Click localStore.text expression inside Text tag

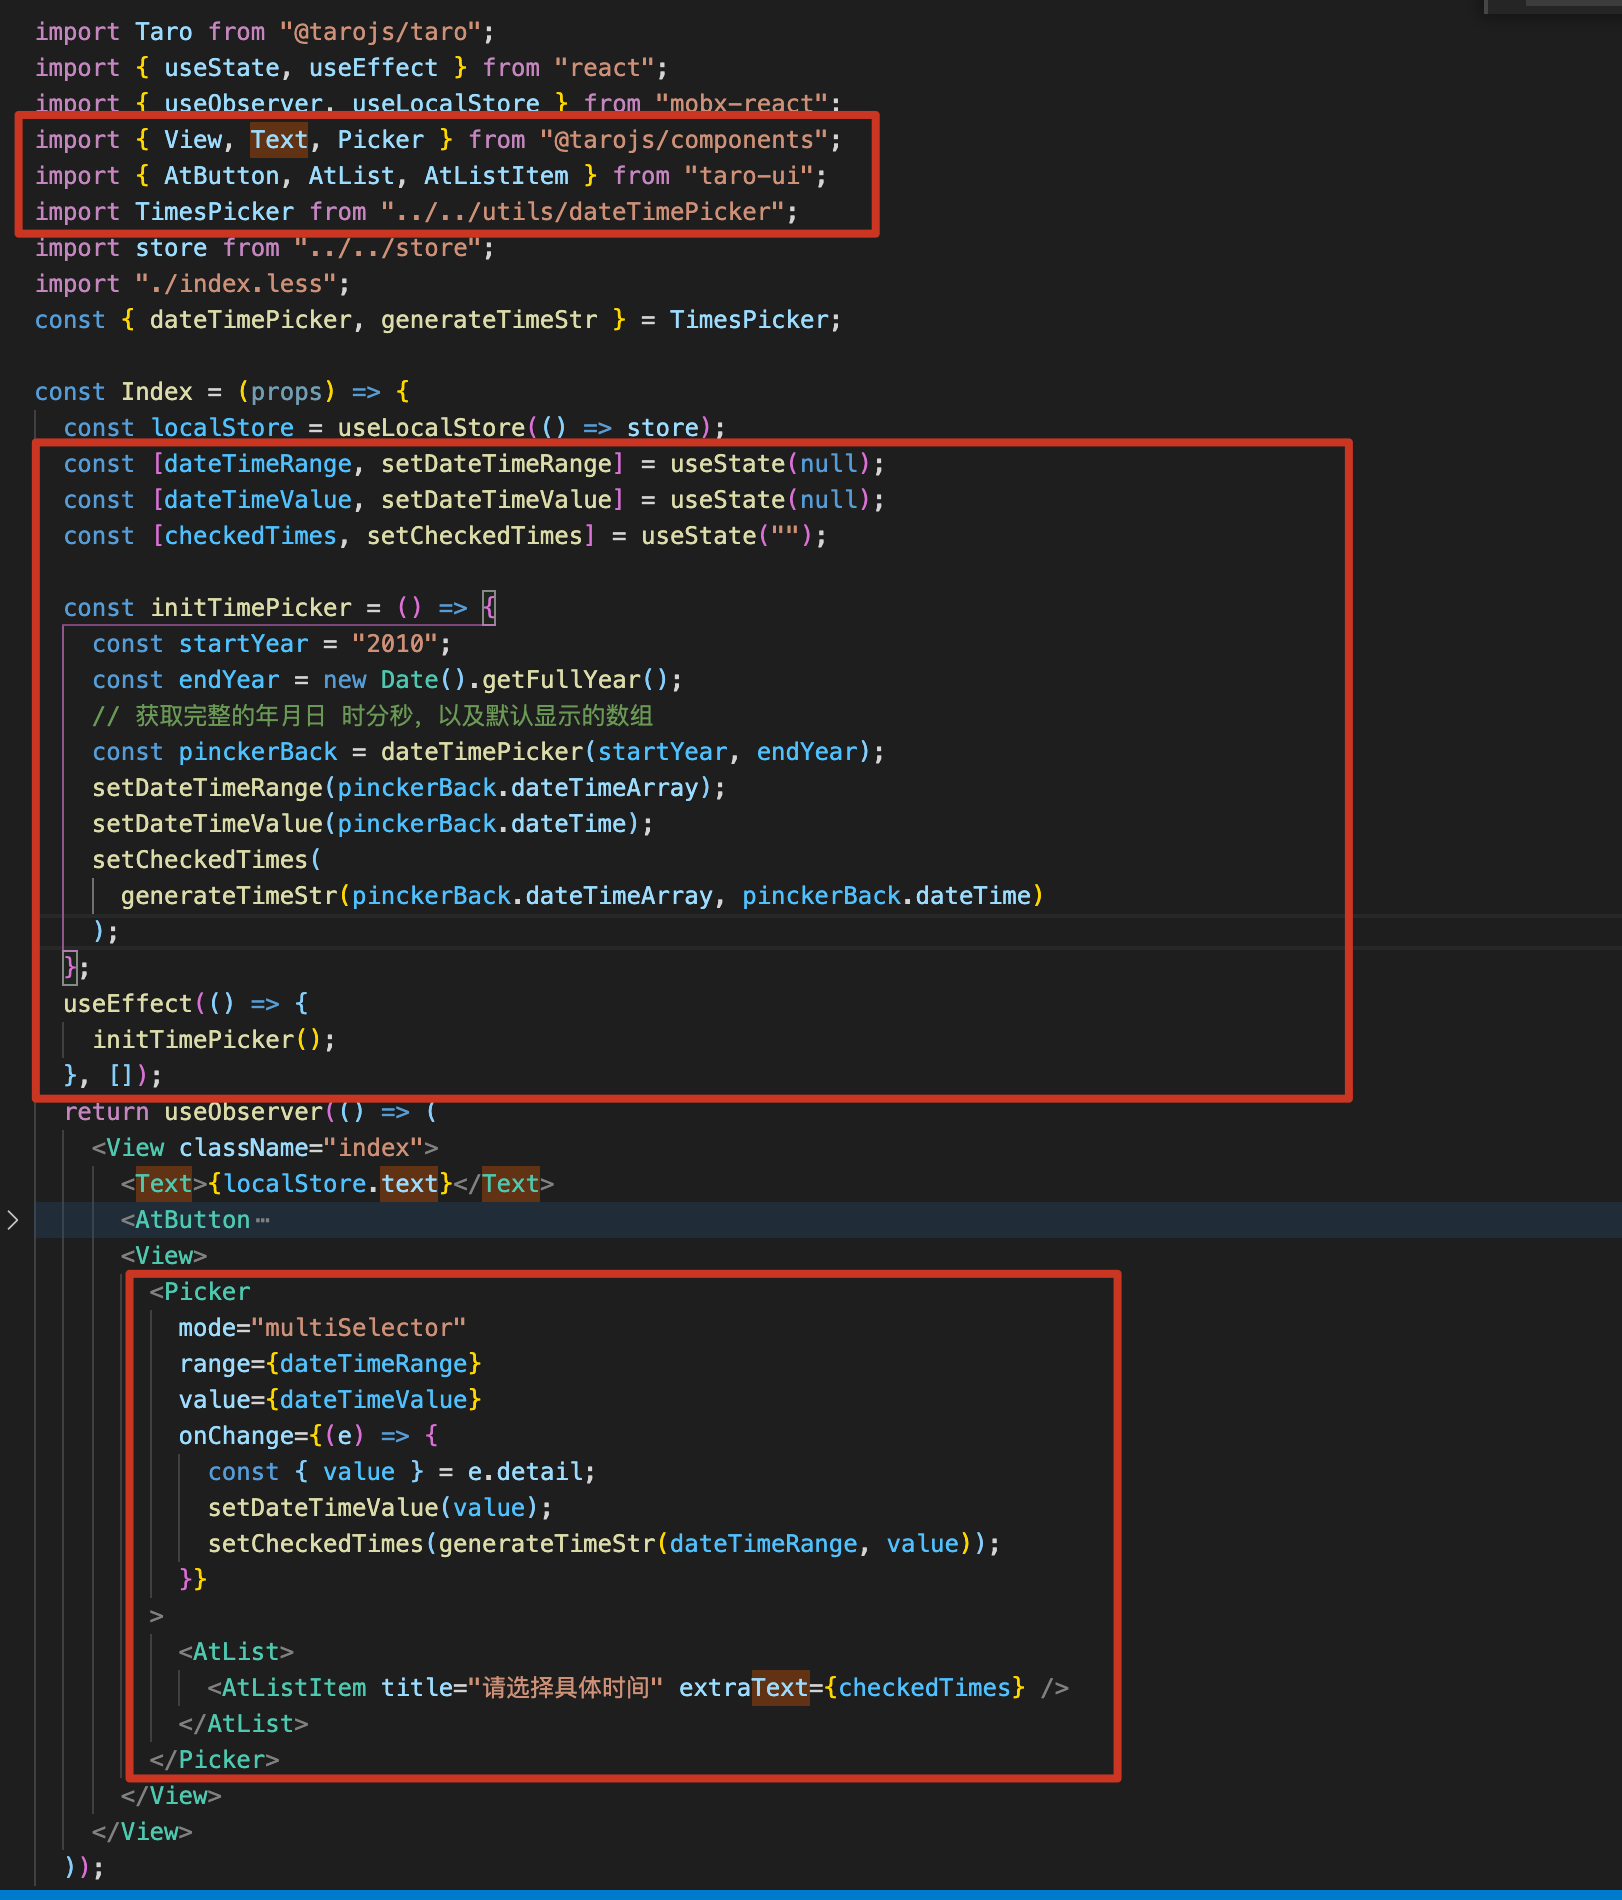[330, 1184]
